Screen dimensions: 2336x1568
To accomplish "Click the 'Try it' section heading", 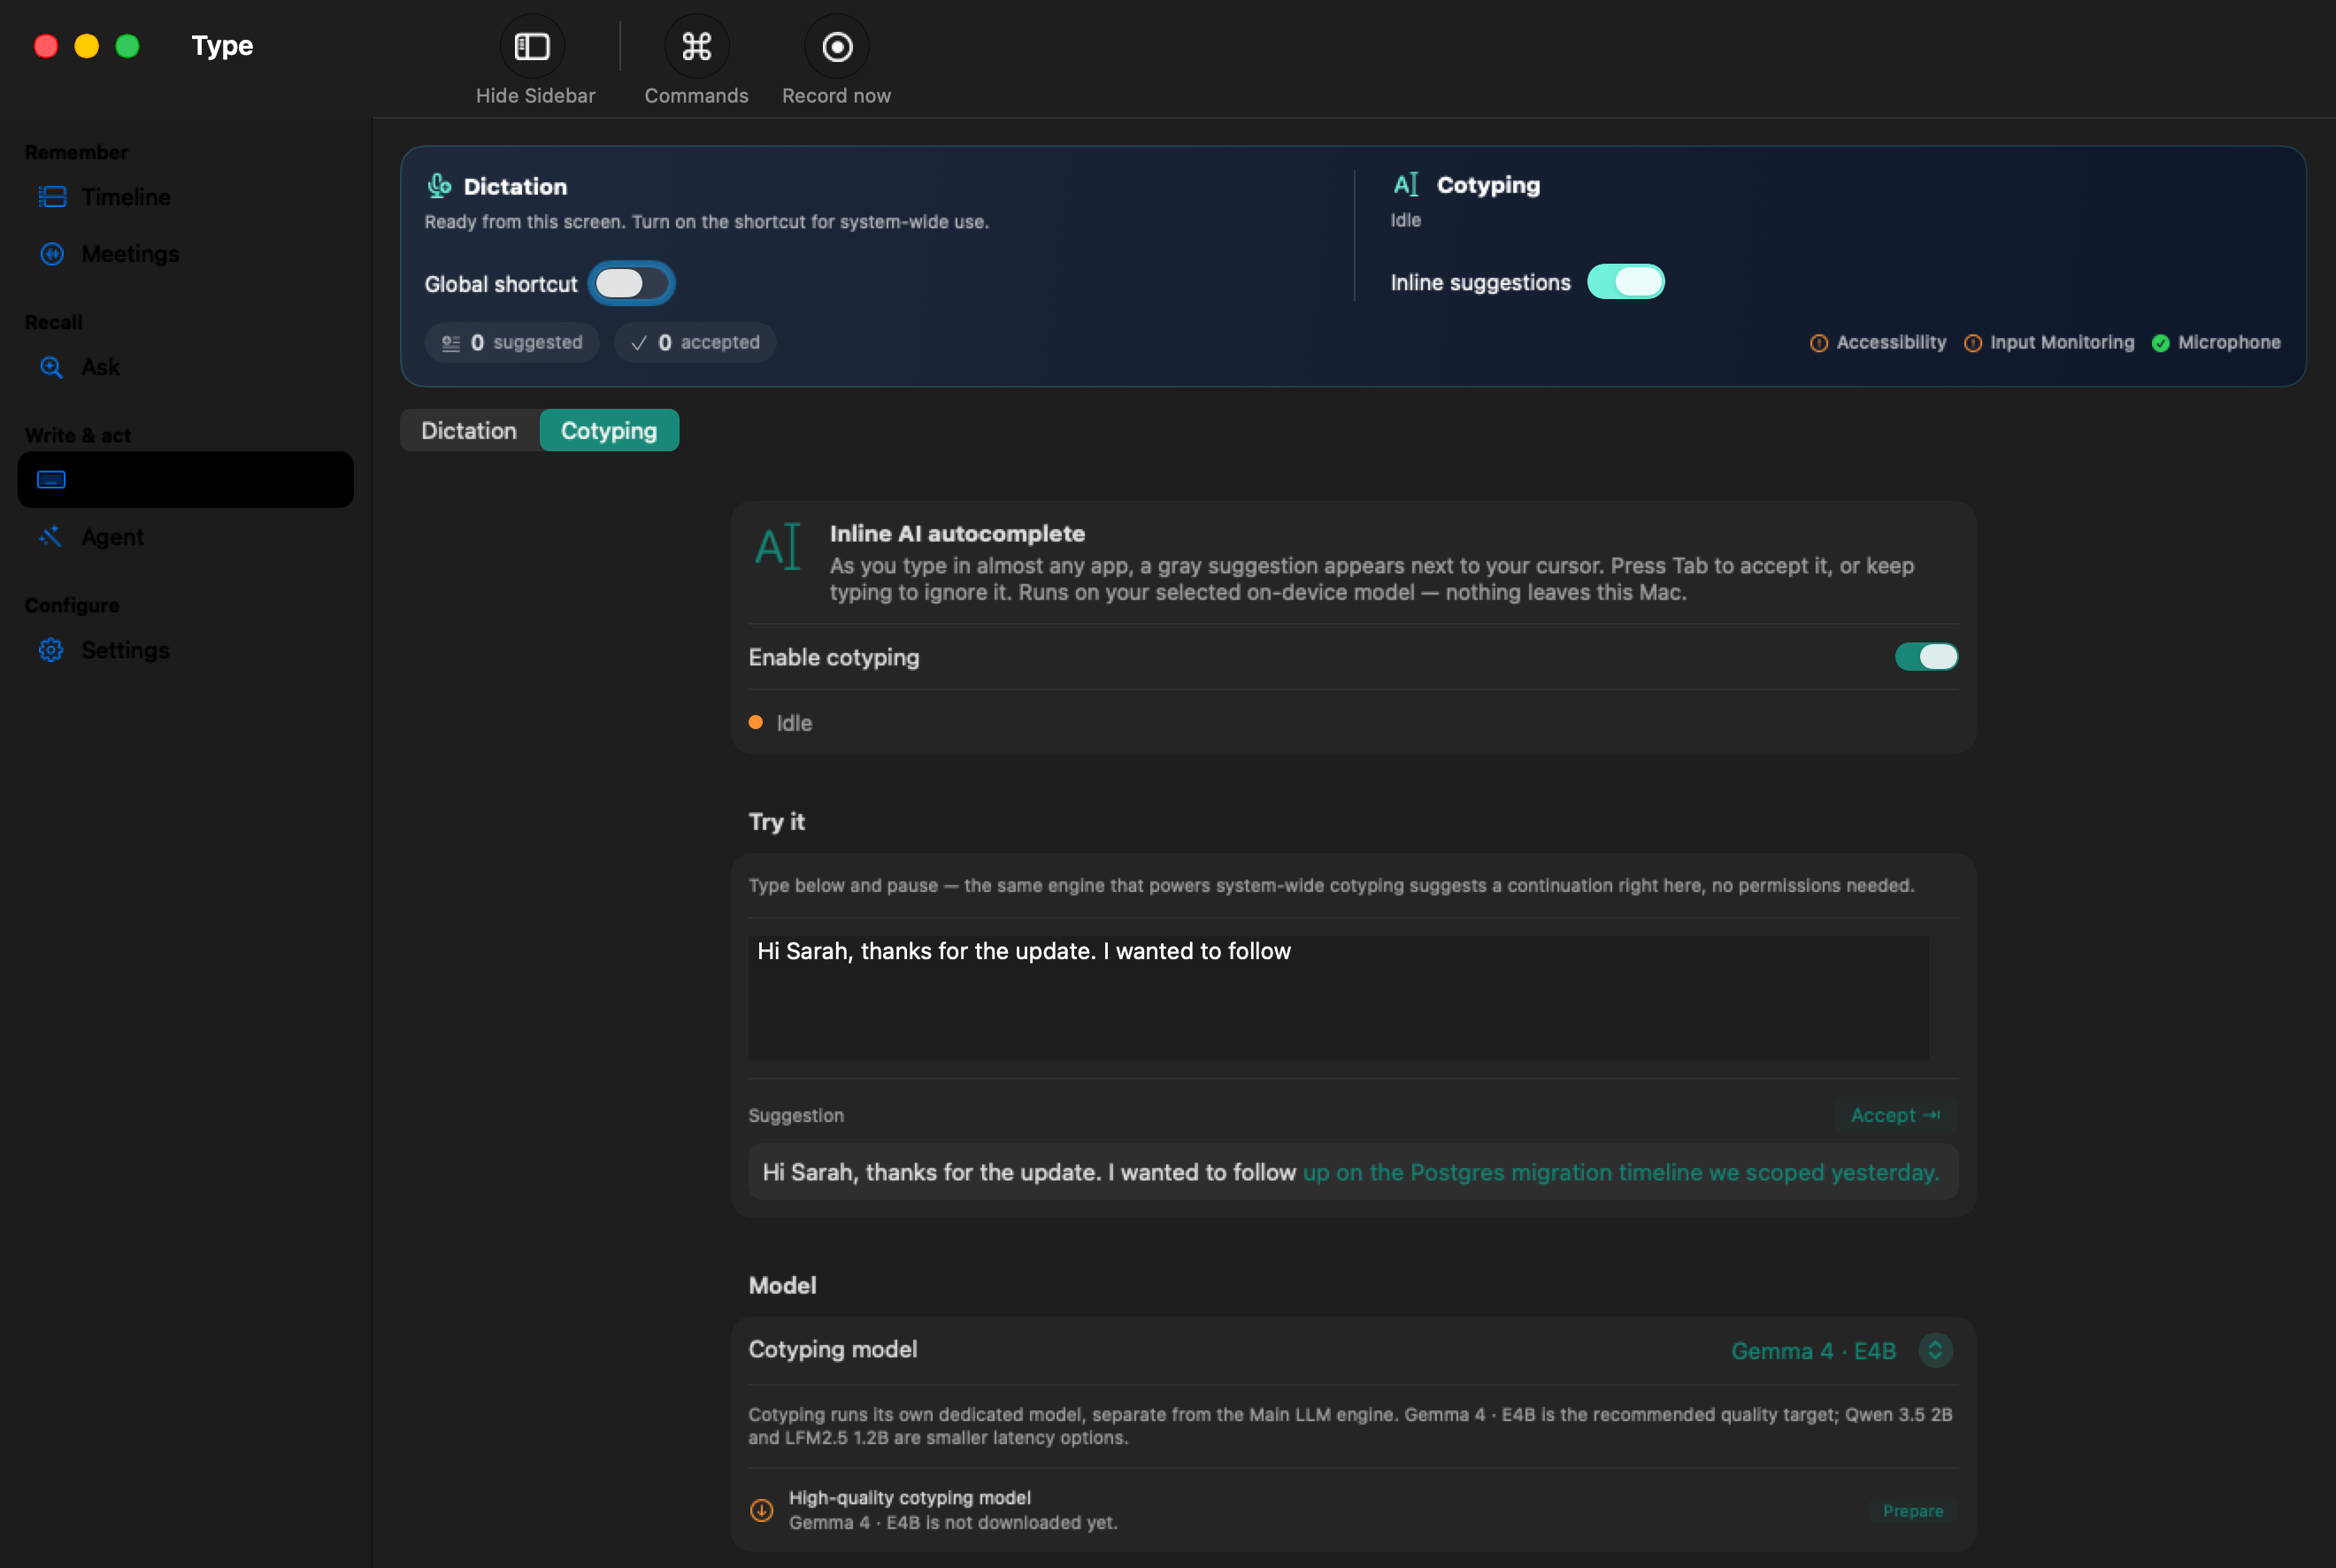I will [x=777, y=822].
